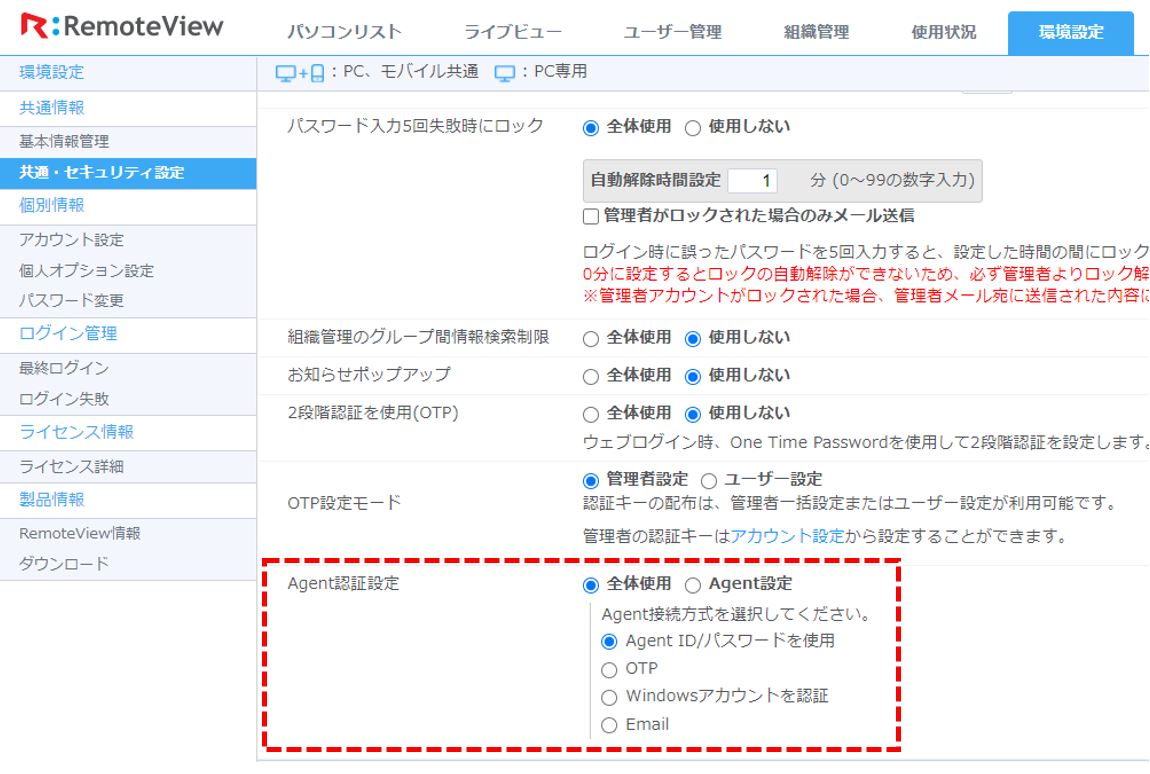Select 使用しない for password lock setting
Image resolution: width=1150 pixels, height=774 pixels.
tap(692, 128)
